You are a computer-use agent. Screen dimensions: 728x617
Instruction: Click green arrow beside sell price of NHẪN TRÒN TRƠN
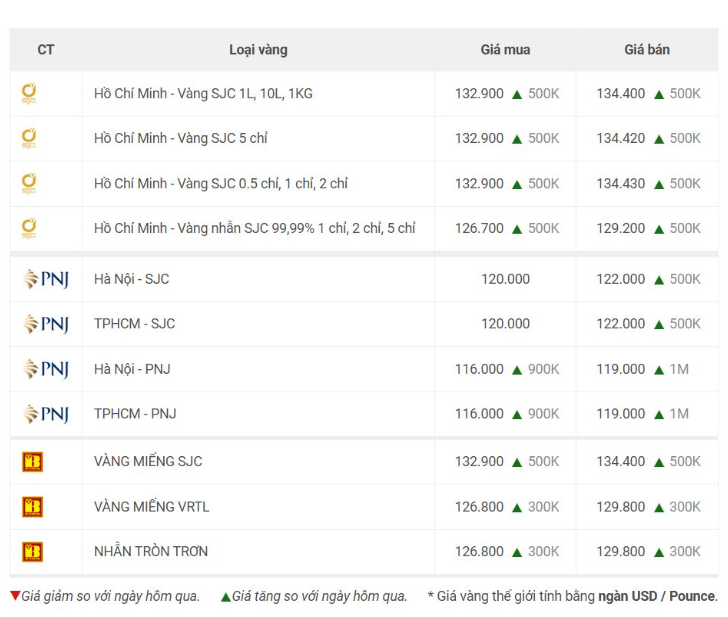pos(658,552)
